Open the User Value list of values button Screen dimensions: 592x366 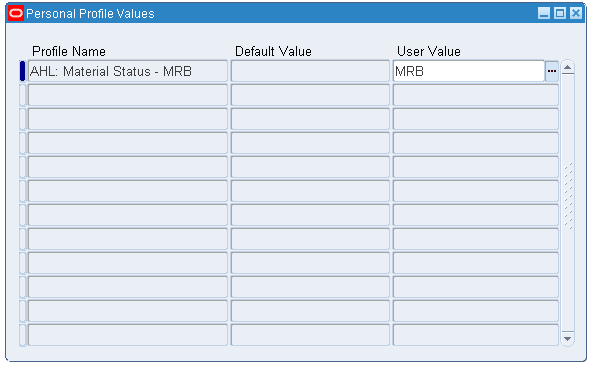(552, 71)
